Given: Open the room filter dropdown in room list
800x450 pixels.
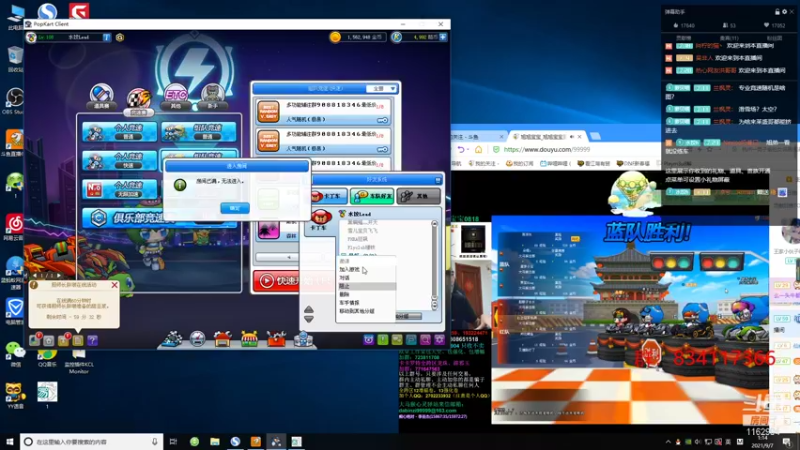Looking at the screenshot, I should pyautogui.click(x=382, y=88).
